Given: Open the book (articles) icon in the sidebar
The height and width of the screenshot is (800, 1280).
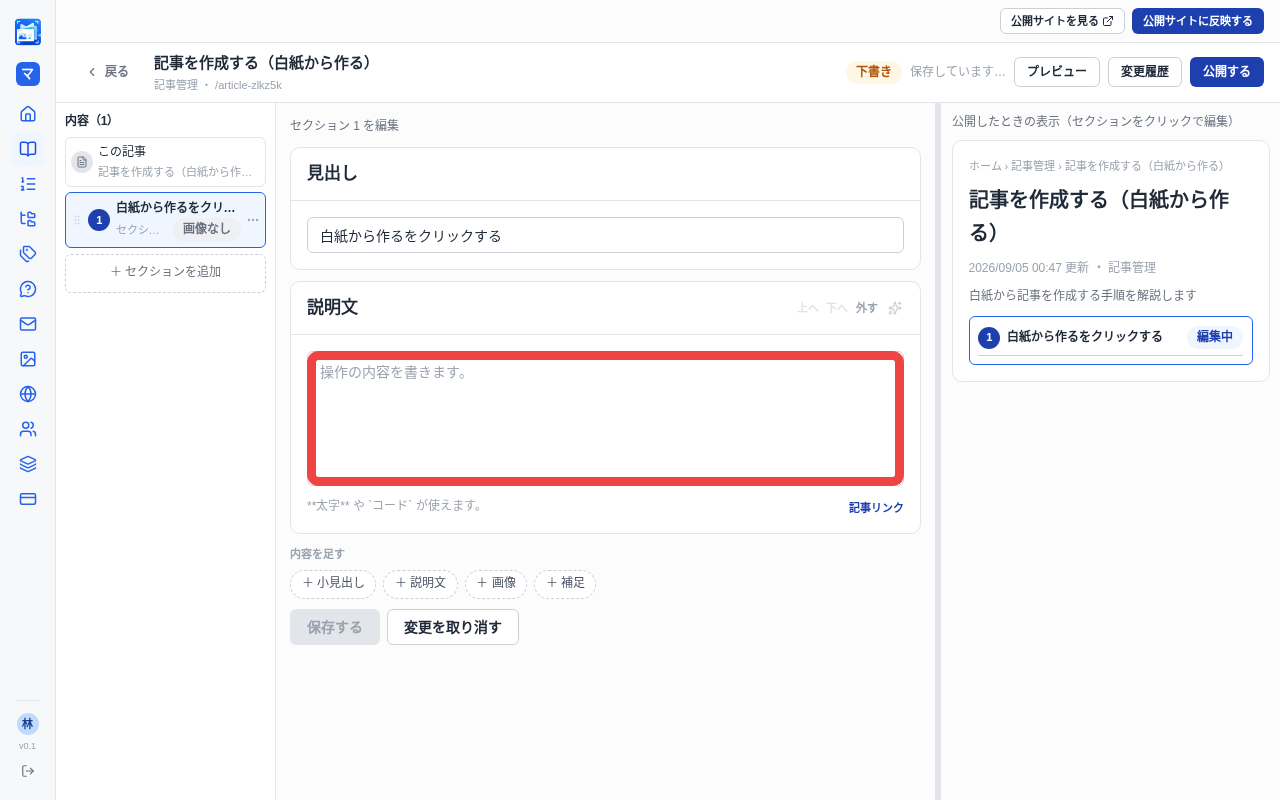Looking at the screenshot, I should [x=28, y=149].
